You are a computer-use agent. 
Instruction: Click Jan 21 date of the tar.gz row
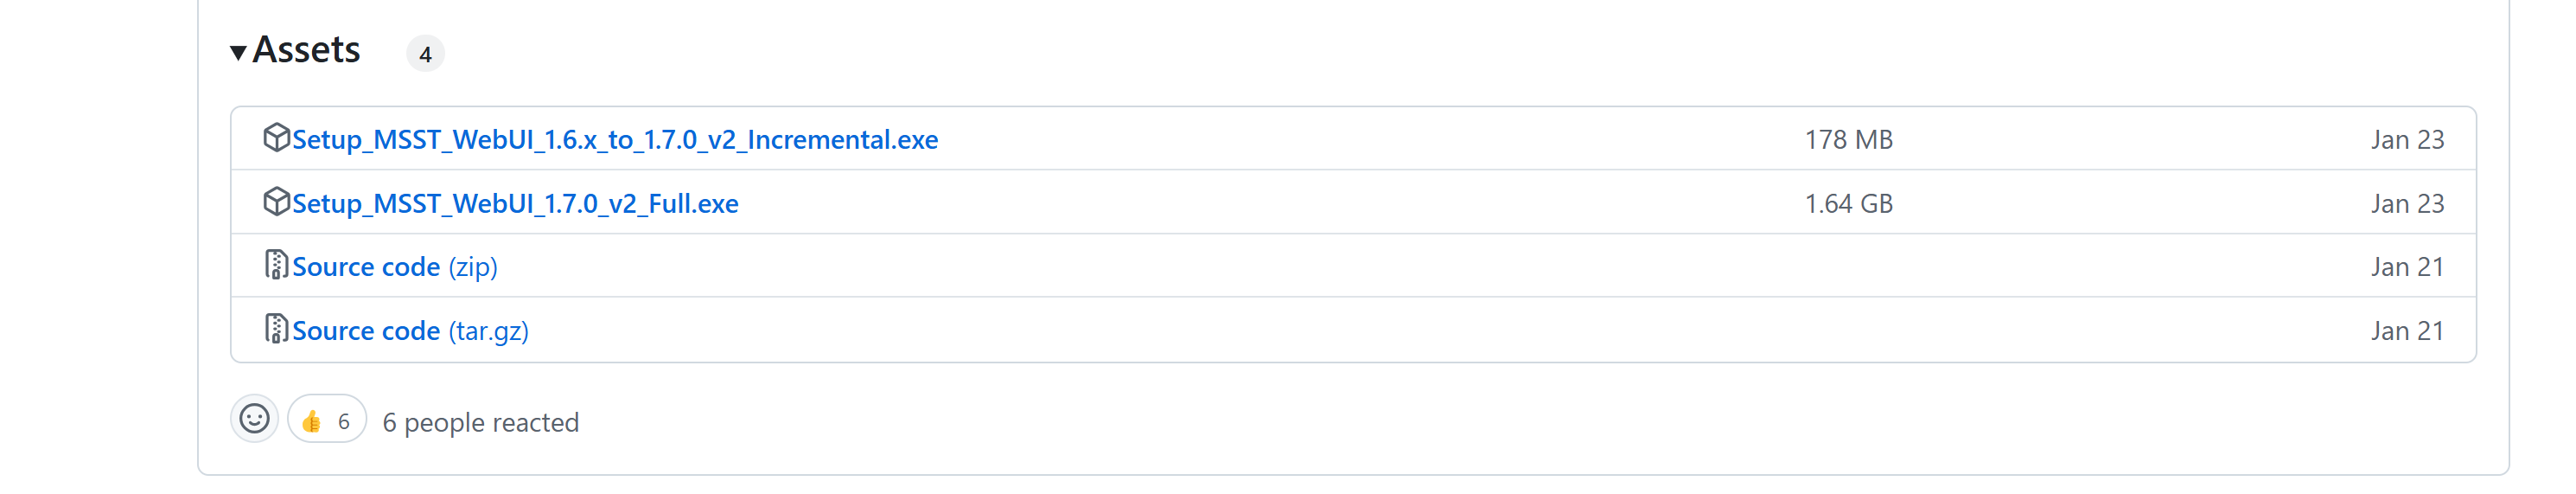(2406, 331)
